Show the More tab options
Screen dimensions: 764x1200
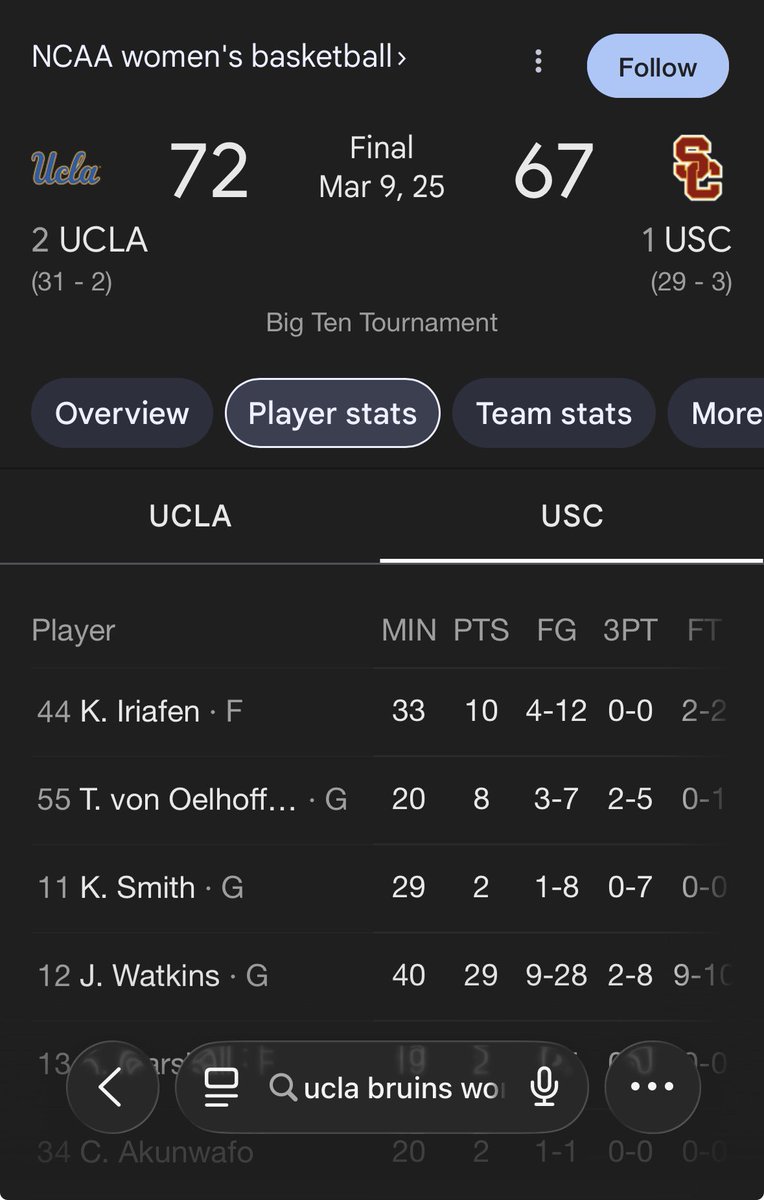717,413
